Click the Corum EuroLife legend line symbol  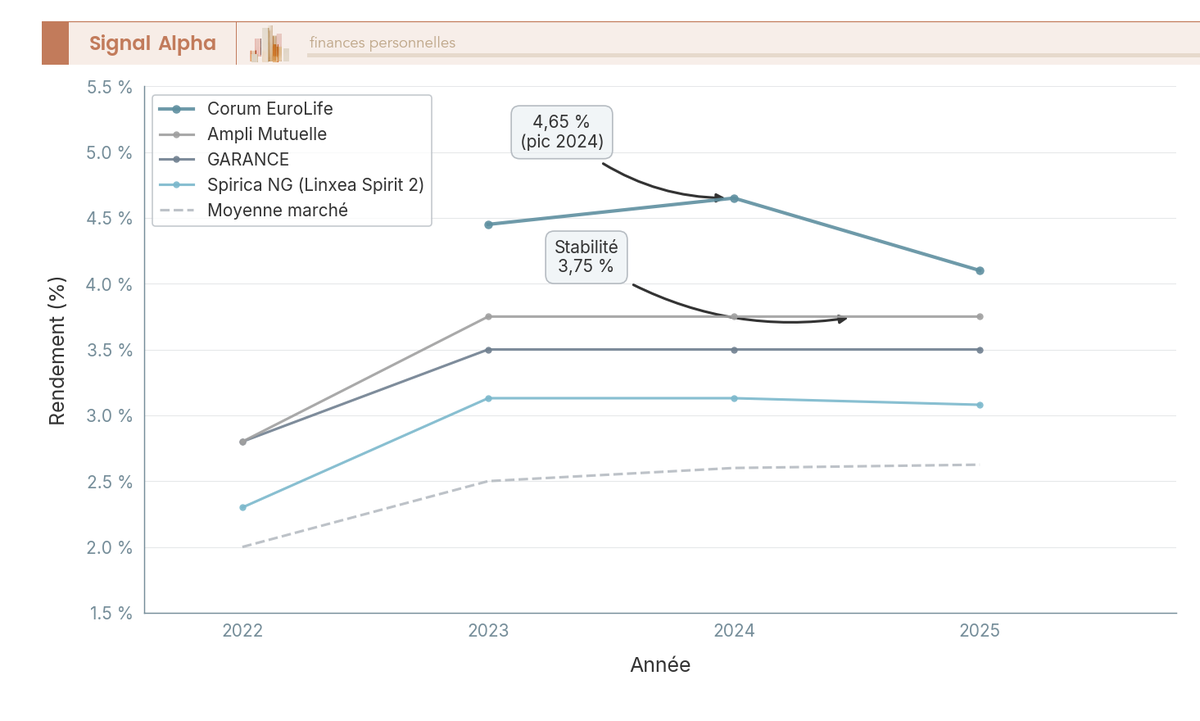point(178,108)
